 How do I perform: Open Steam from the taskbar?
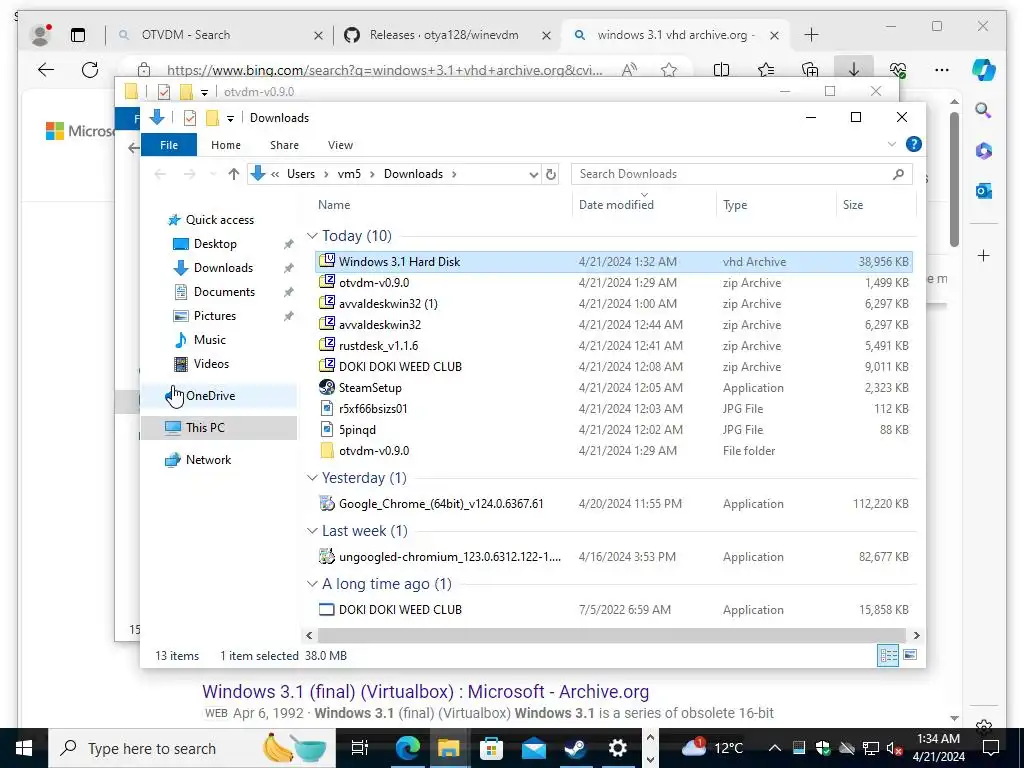(x=575, y=748)
